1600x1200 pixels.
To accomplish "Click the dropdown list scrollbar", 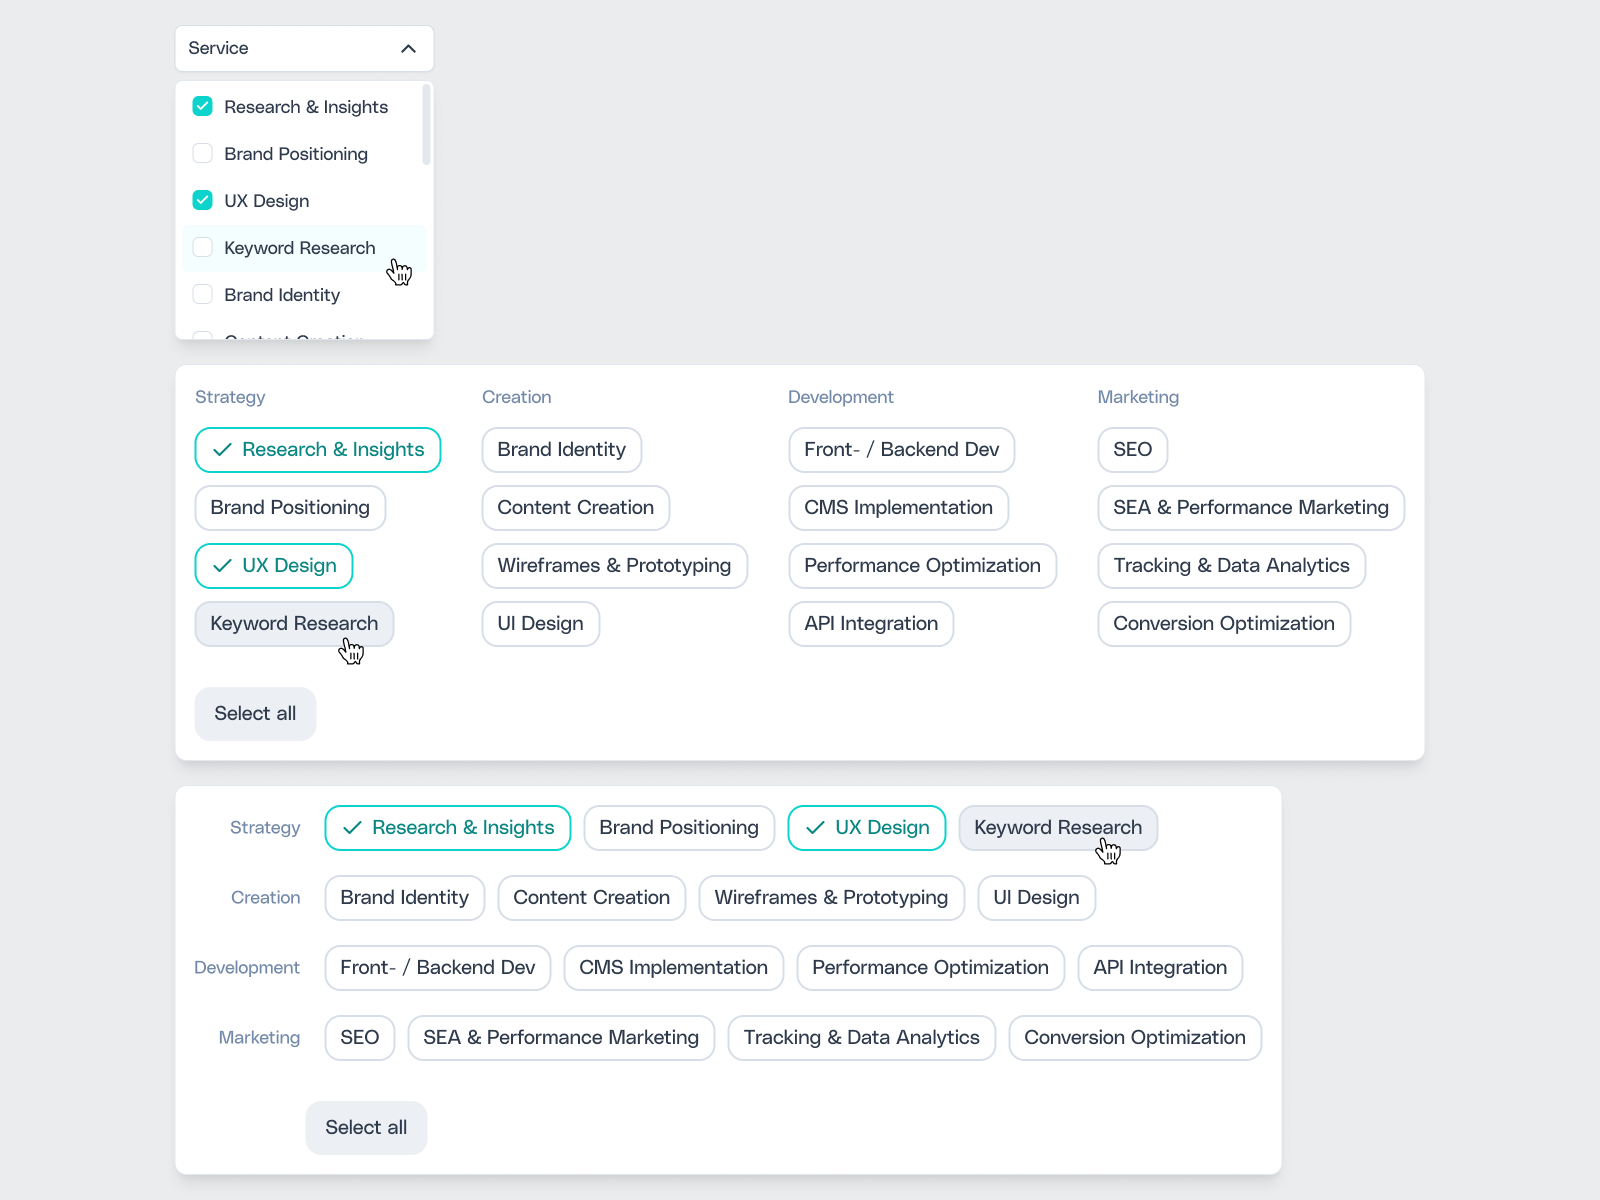I will [x=426, y=125].
